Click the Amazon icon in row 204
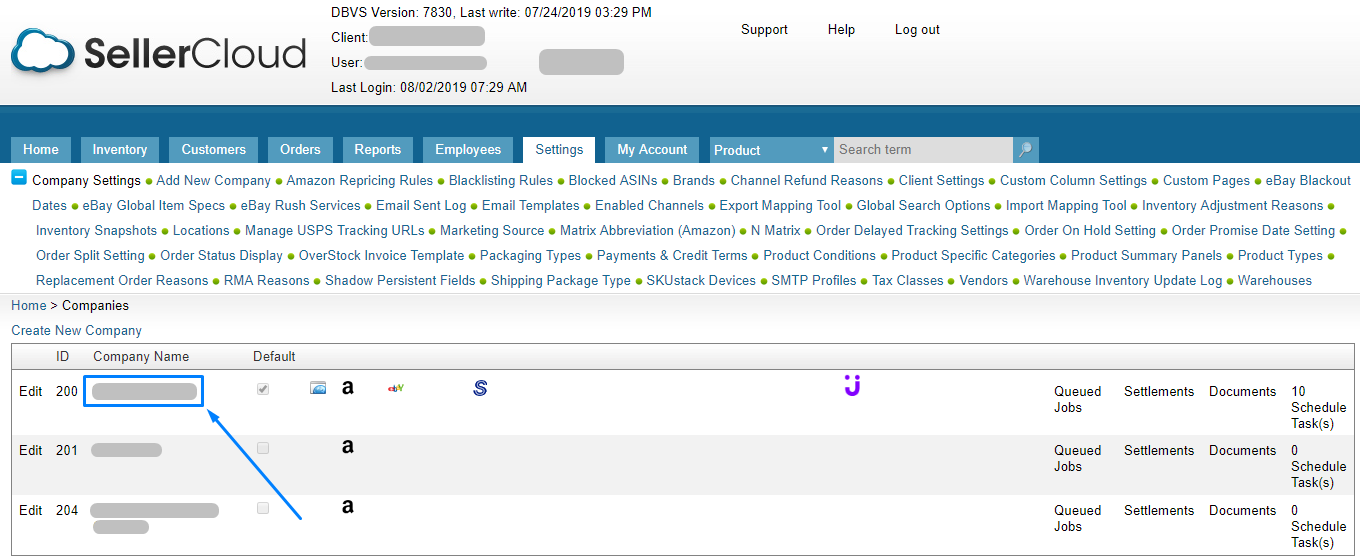Viewport: 1360px width, 560px height. 348,506
